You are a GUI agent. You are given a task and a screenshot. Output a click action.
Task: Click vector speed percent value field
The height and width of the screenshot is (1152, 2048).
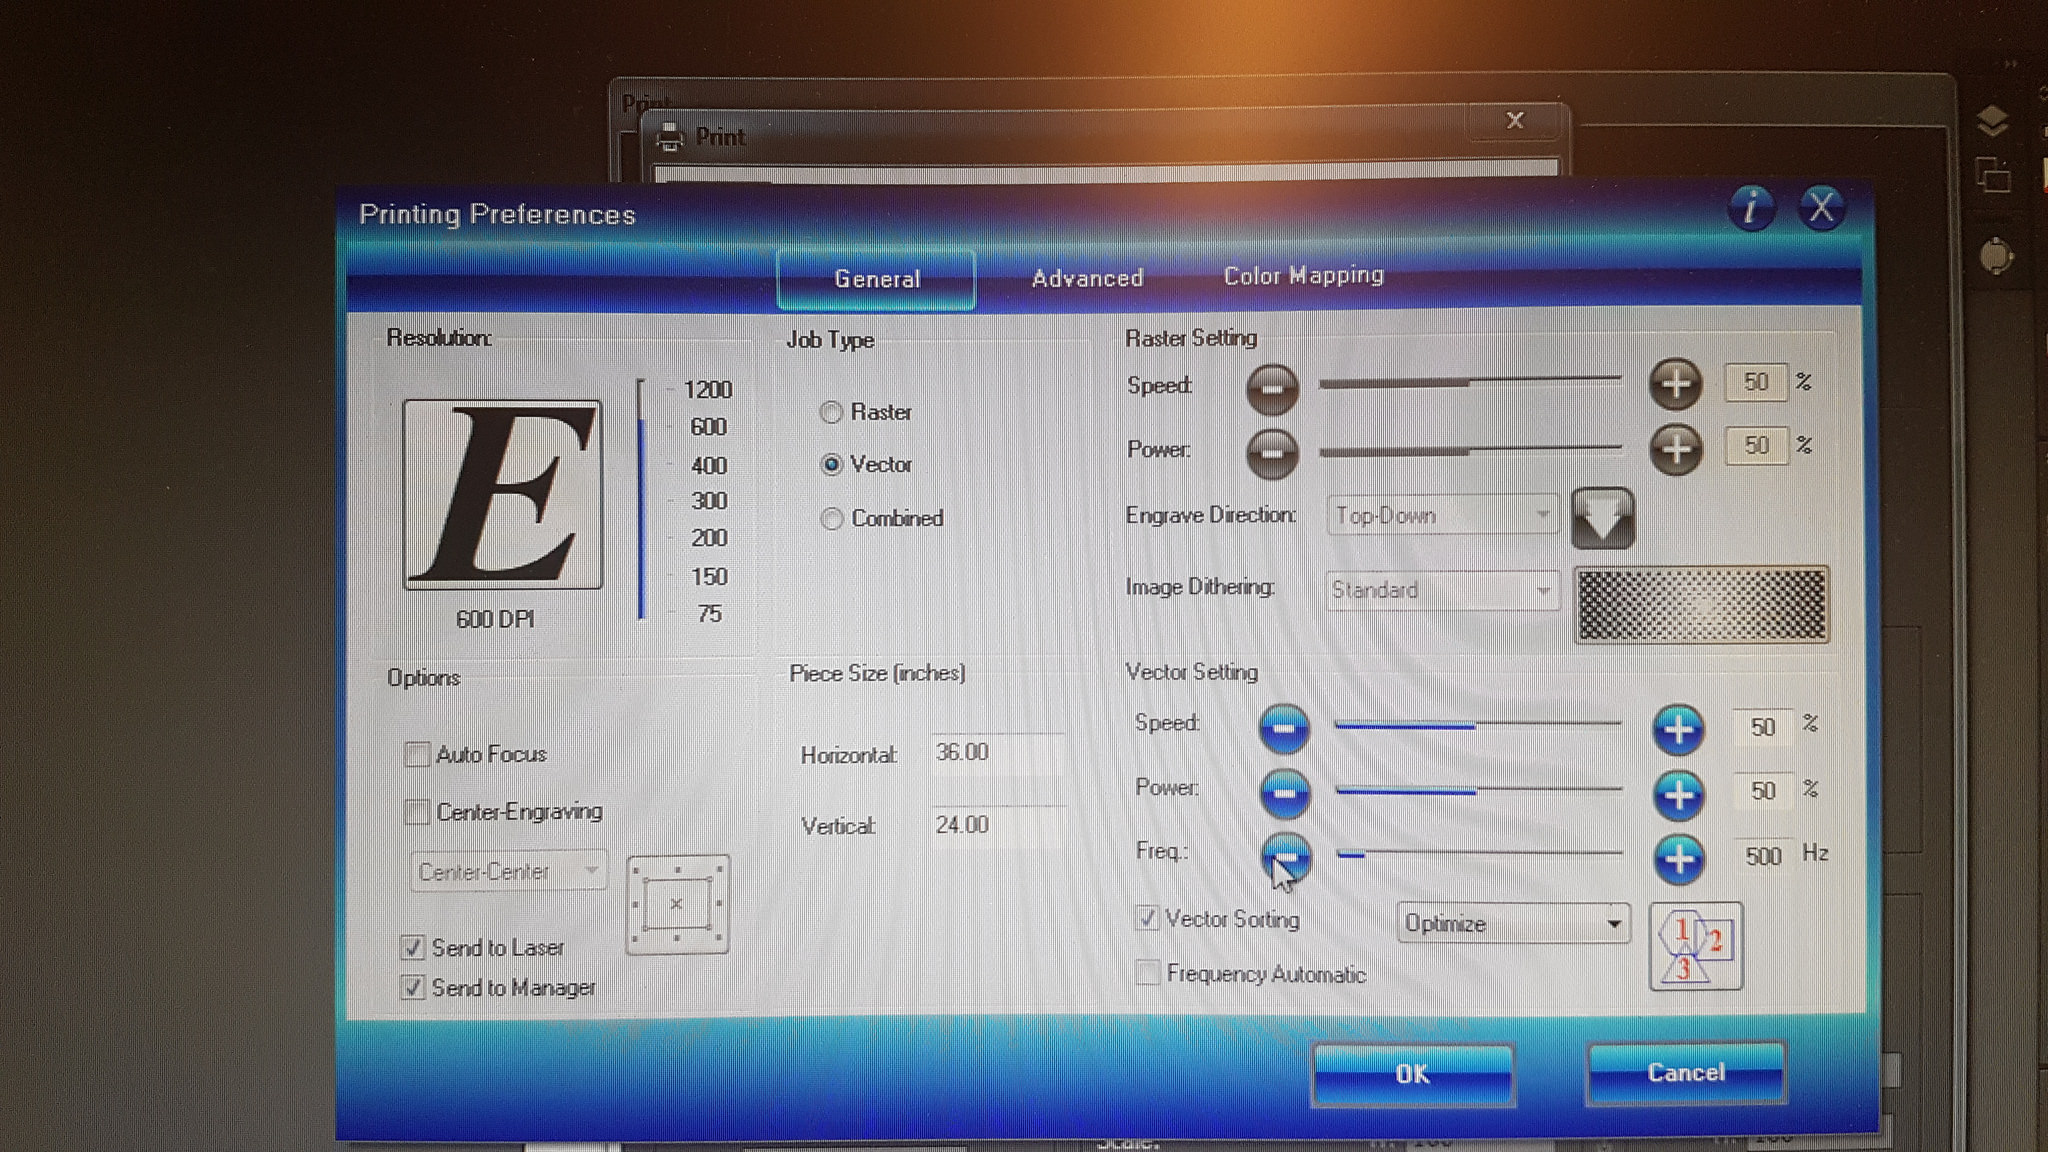coord(1762,727)
